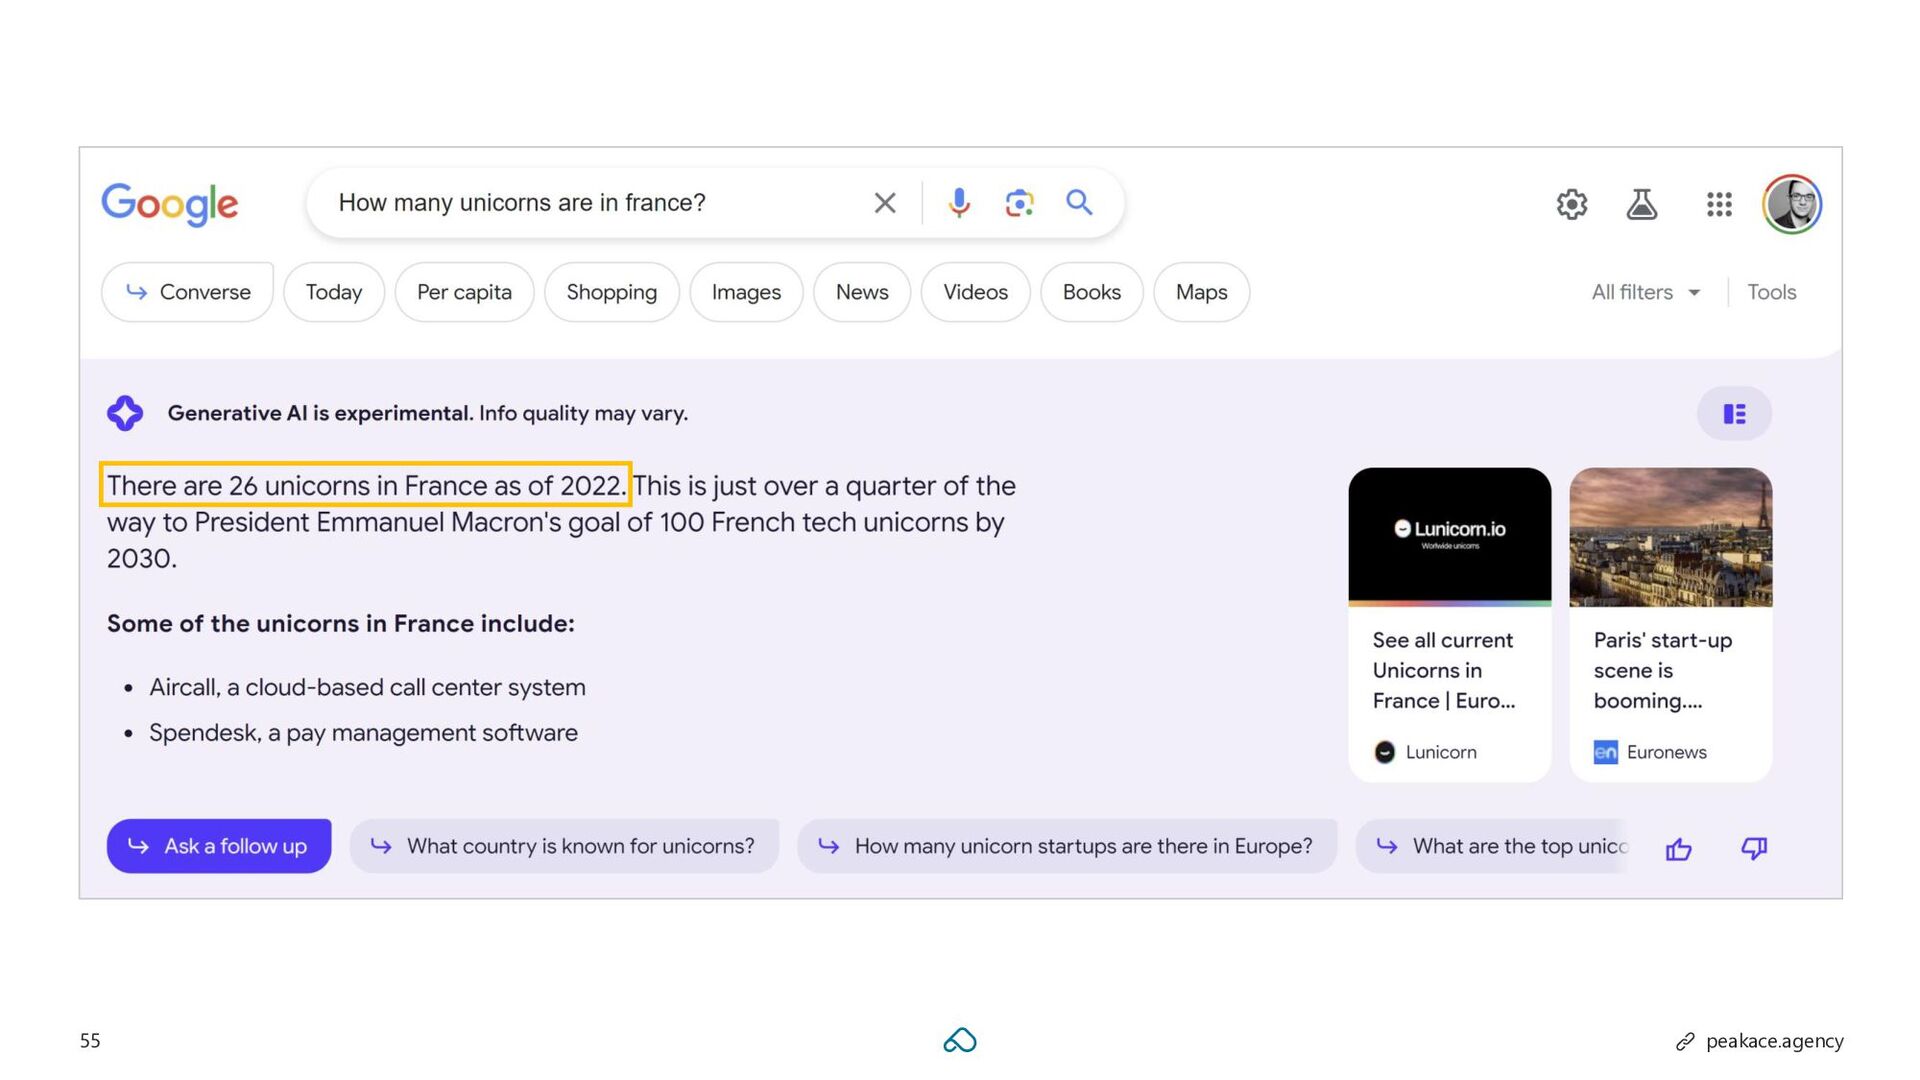
Task: Open Search Labs flask icon
Action: click(1641, 205)
